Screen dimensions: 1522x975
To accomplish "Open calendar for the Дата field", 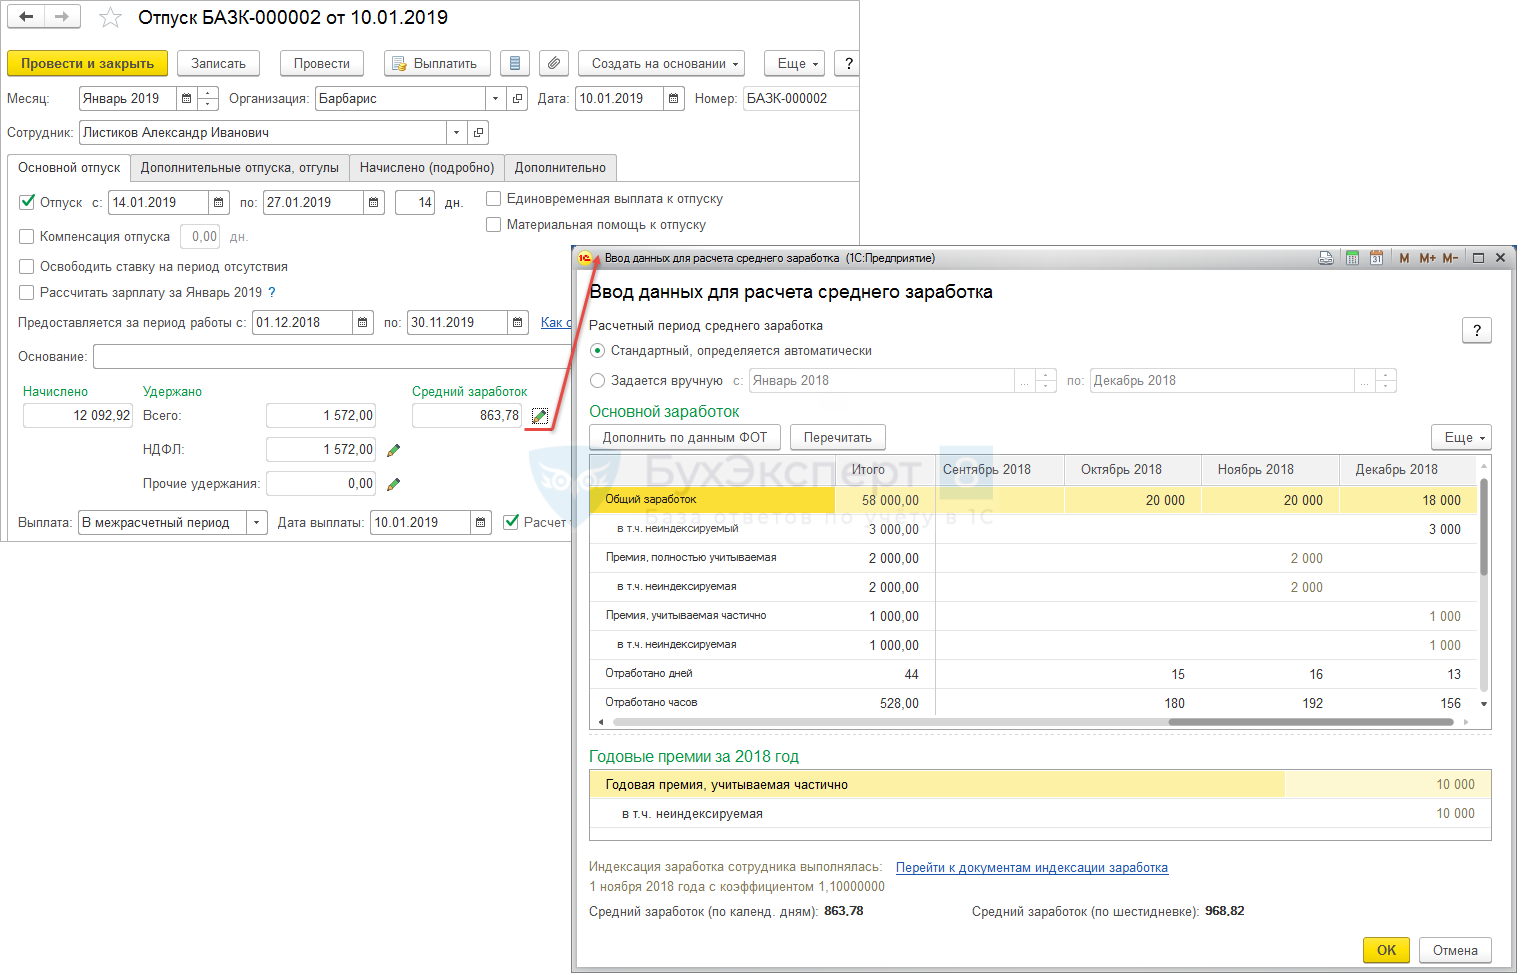I will pyautogui.click(x=674, y=98).
